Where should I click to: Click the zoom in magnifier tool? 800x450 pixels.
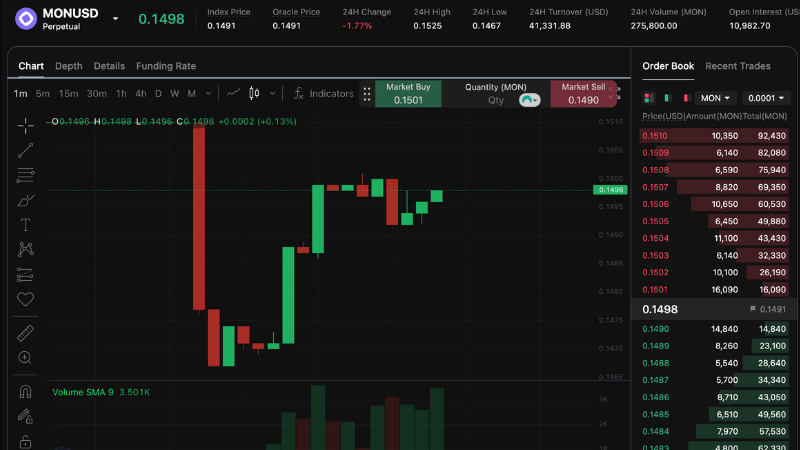(25, 357)
